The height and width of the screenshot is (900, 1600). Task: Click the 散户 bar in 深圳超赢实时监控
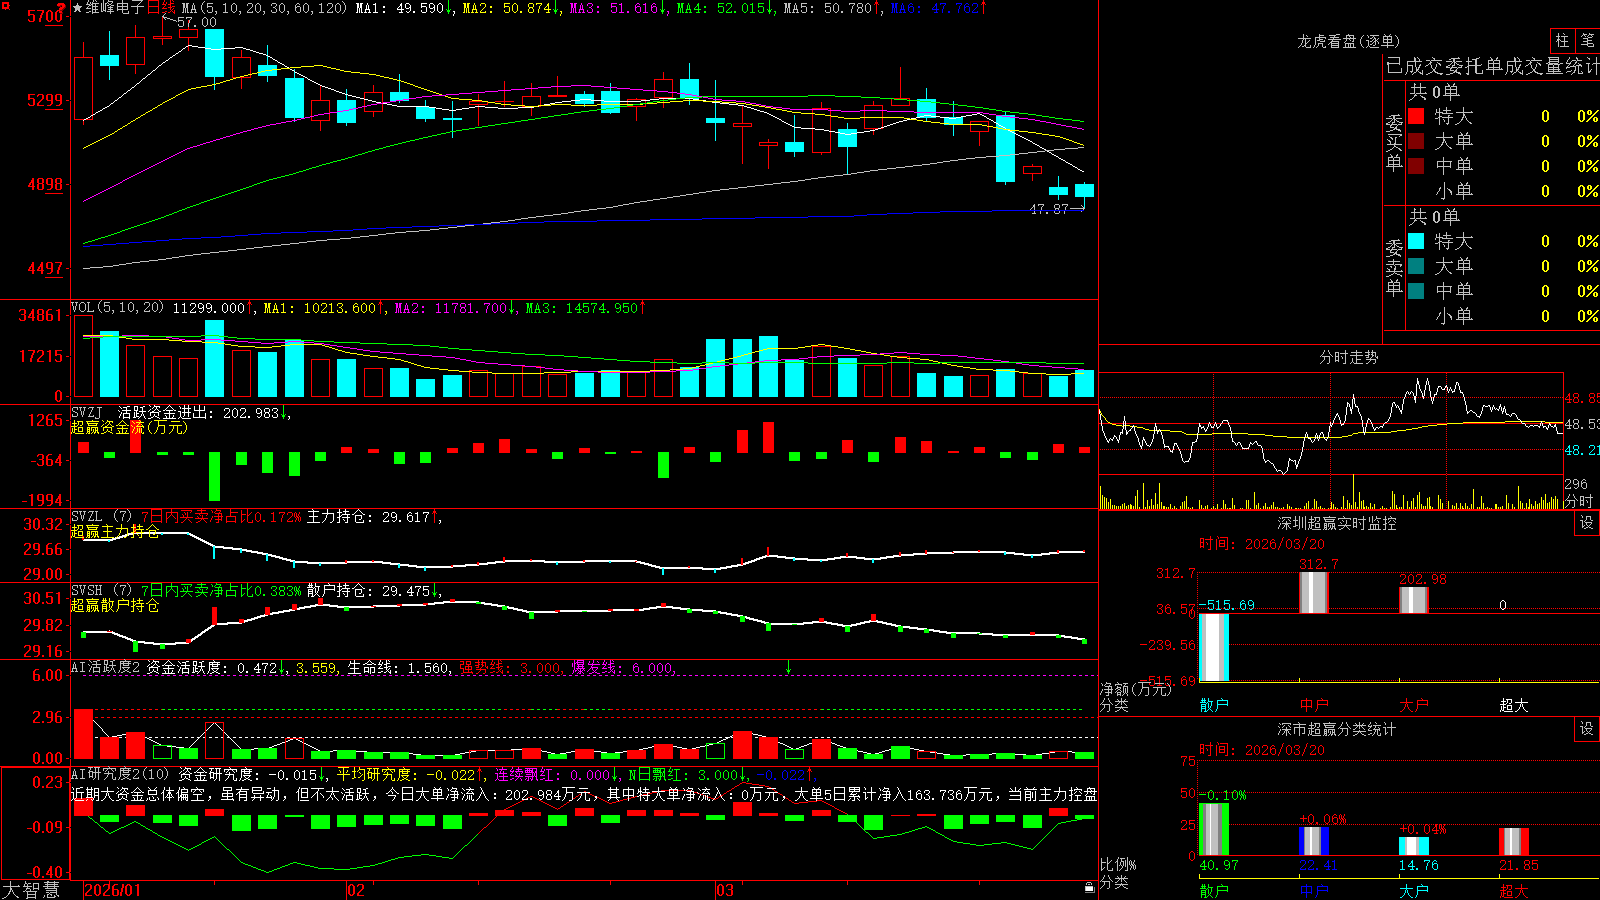click(x=1214, y=647)
